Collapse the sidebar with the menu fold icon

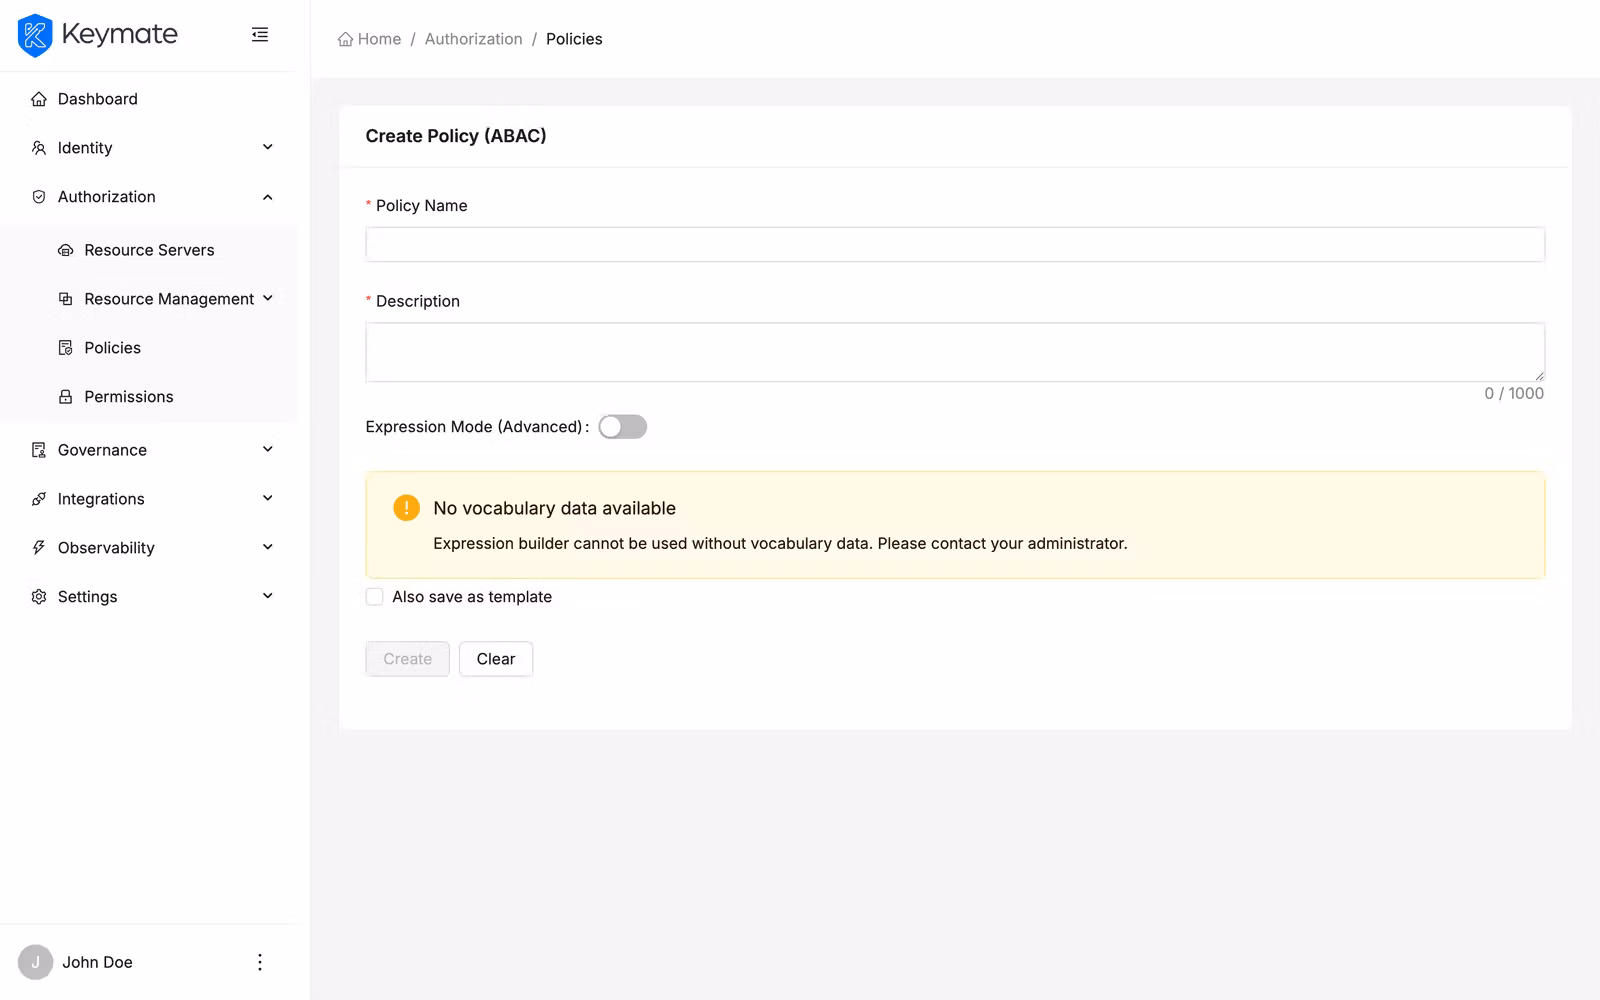[x=260, y=35]
